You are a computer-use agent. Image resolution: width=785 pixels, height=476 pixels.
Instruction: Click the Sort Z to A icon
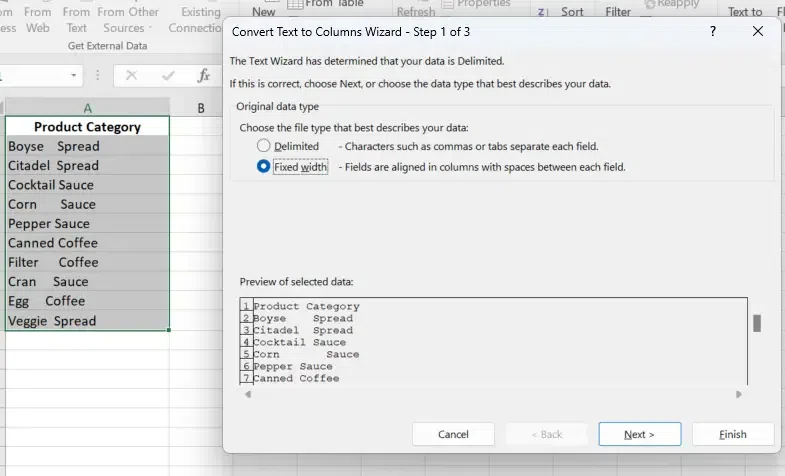542,12
